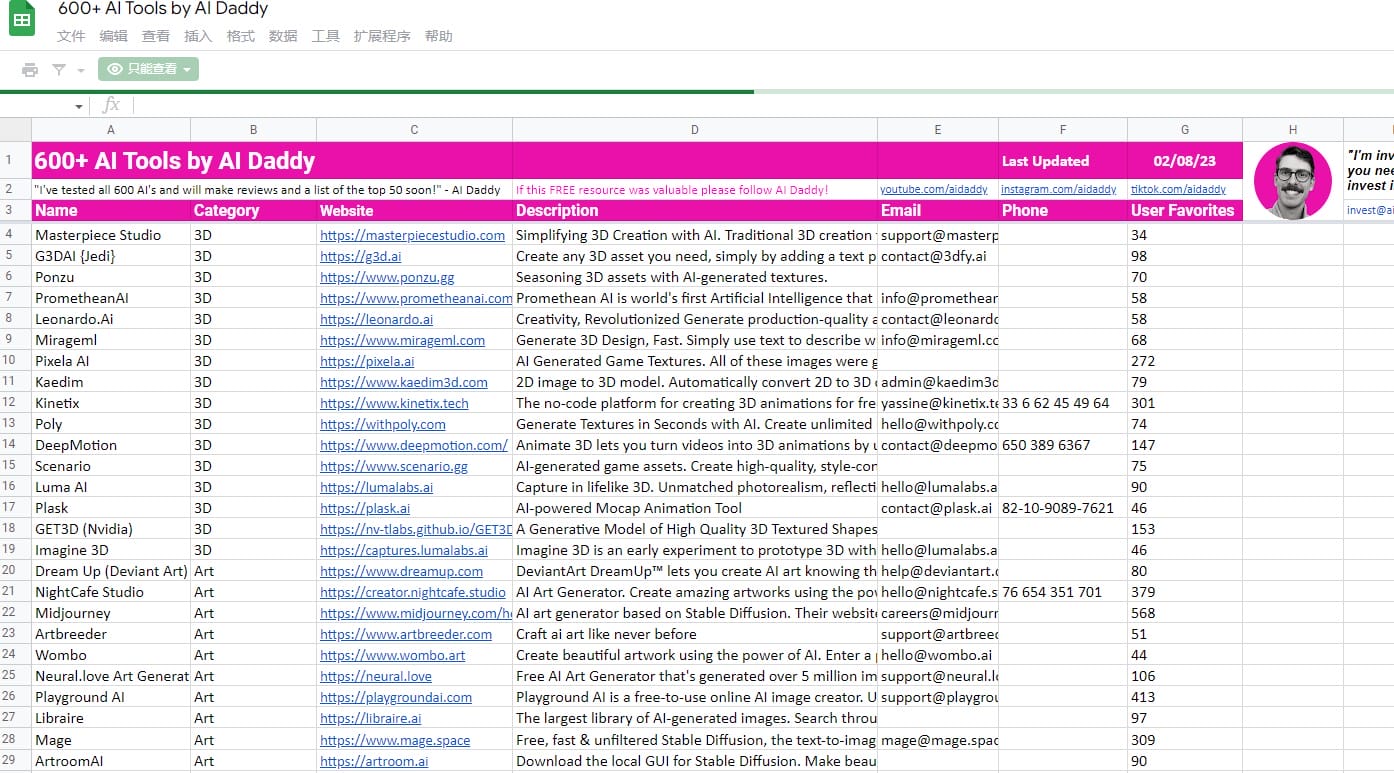The width and height of the screenshot is (1394, 773).
Task: Open the www.midjourney.com link
Action: [416, 613]
